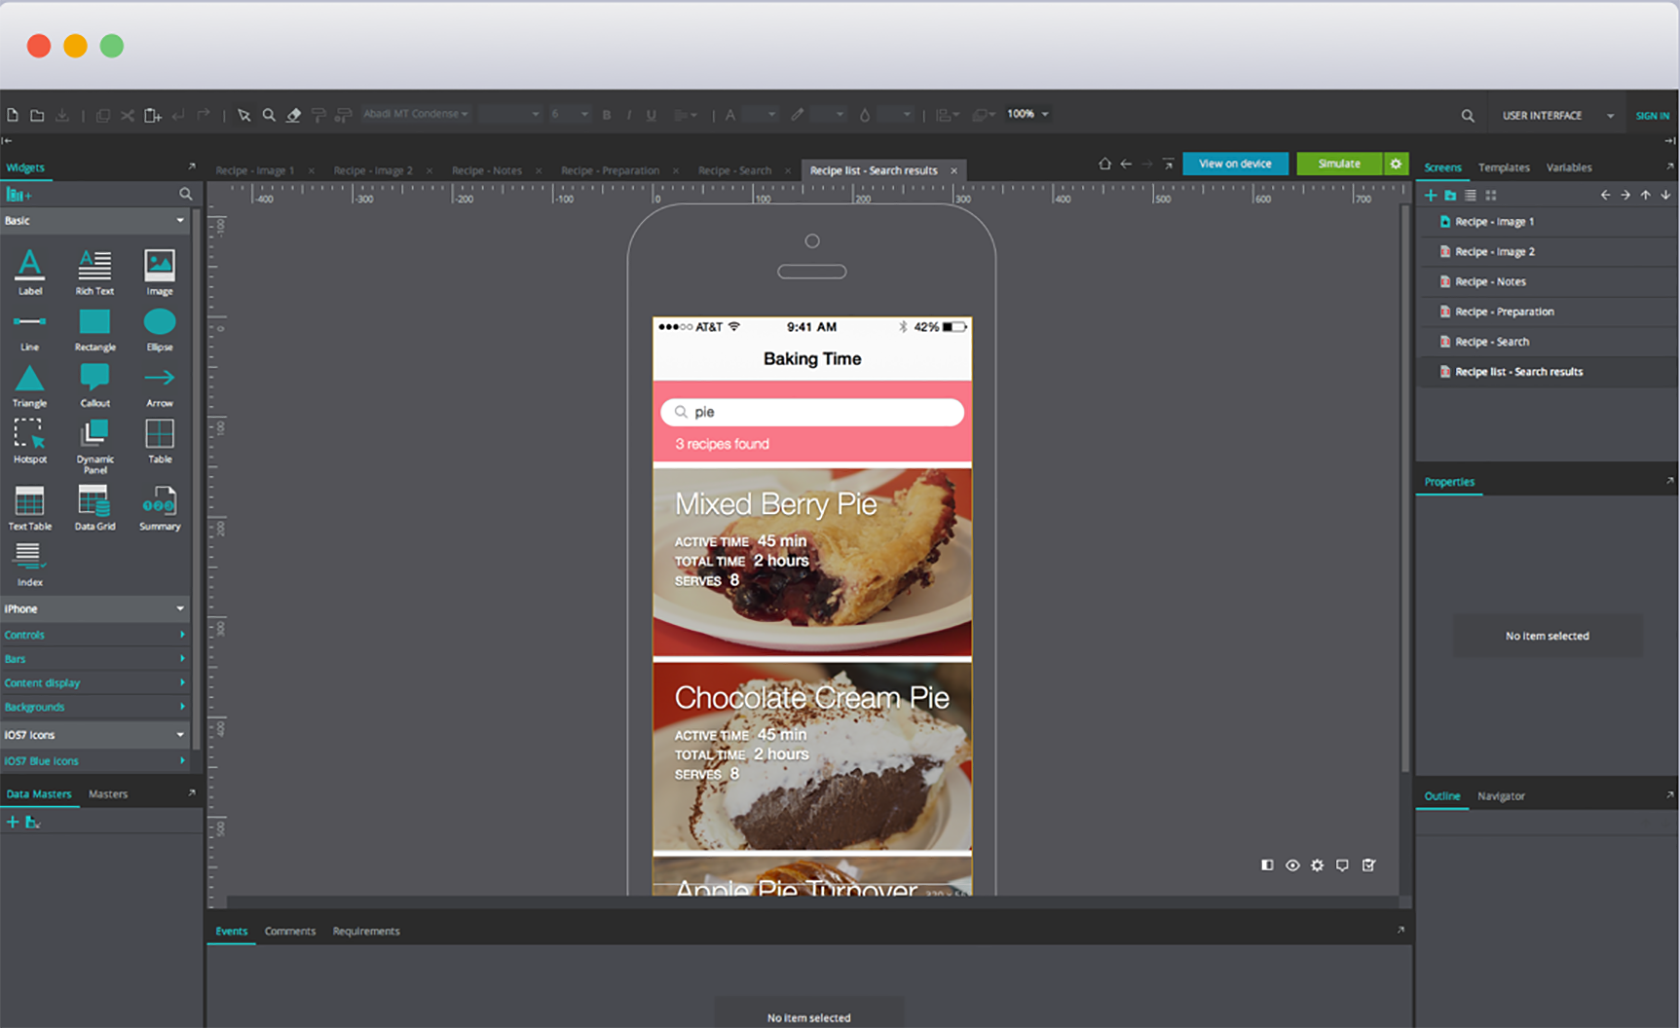Insert a Data Grid widget
The width and height of the screenshot is (1680, 1028).
pos(95,508)
